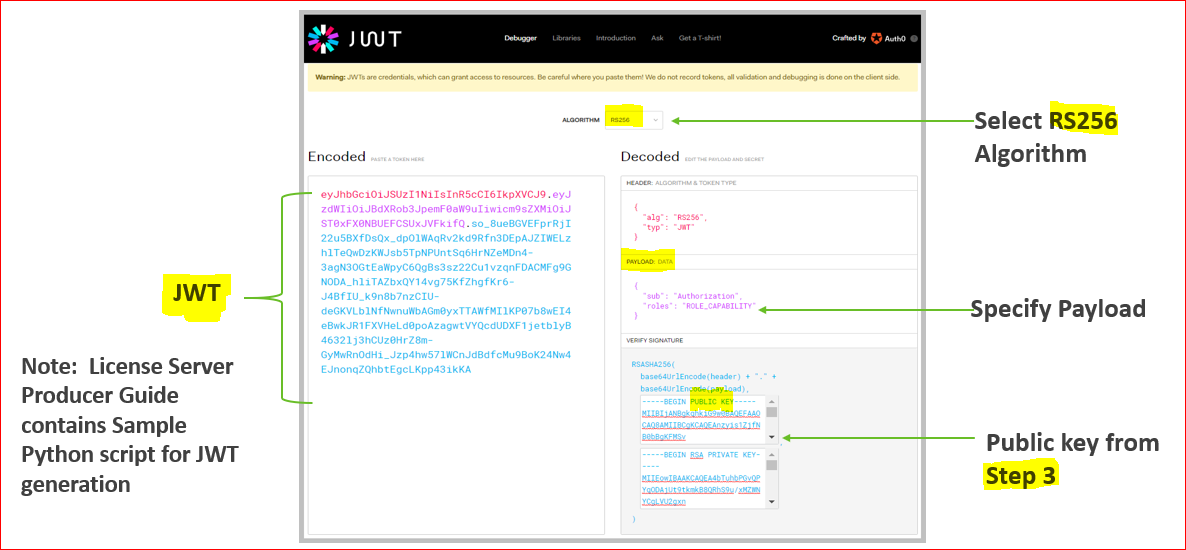
Task: Click the PAYLOAD: DATA label
Action: pyautogui.click(x=648, y=262)
